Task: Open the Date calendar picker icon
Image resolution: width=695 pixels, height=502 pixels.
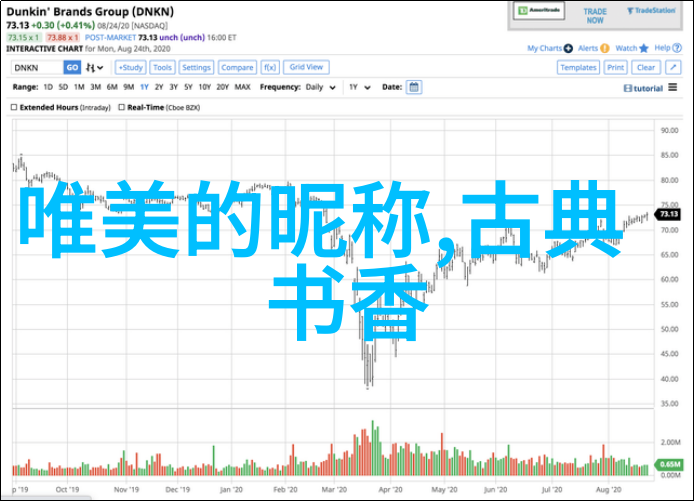Action: click(x=414, y=87)
